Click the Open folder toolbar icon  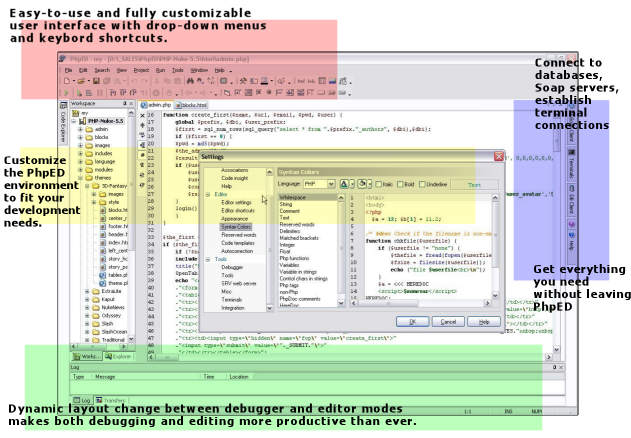[81, 81]
